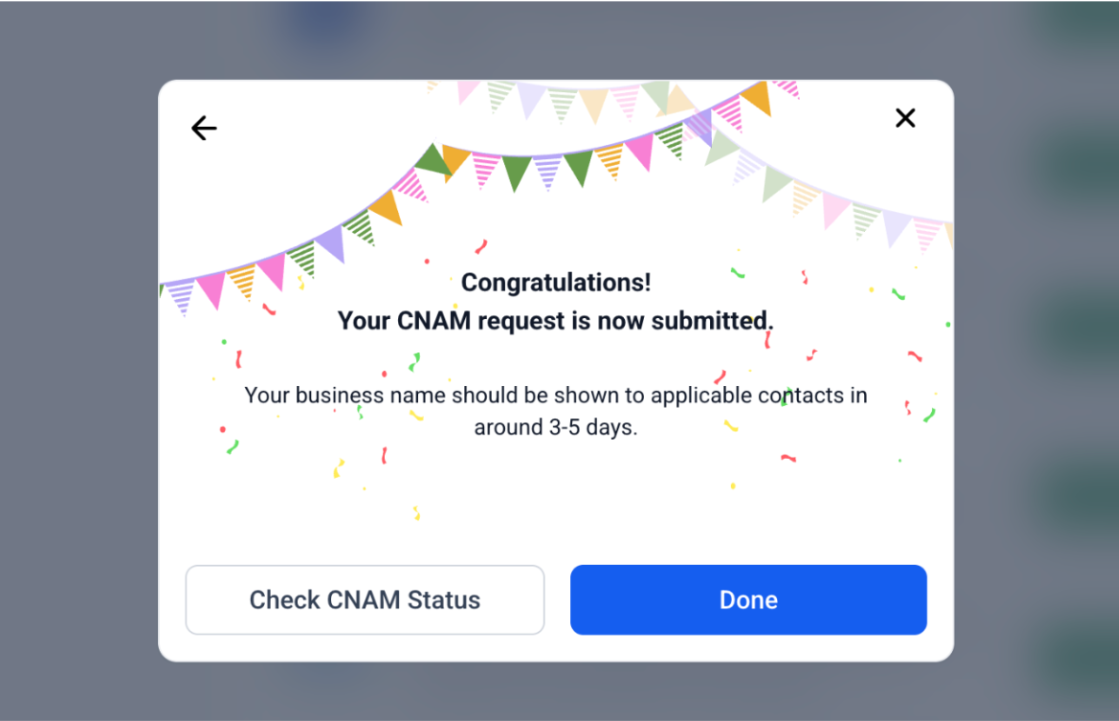The image size is (1119, 721).
Task: Click the orange pennant near top right
Action: (x=757, y=97)
